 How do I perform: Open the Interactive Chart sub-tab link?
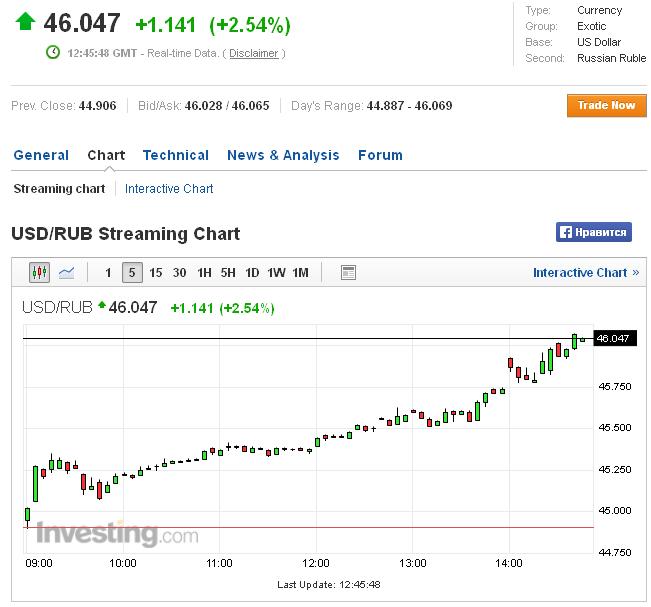click(169, 189)
